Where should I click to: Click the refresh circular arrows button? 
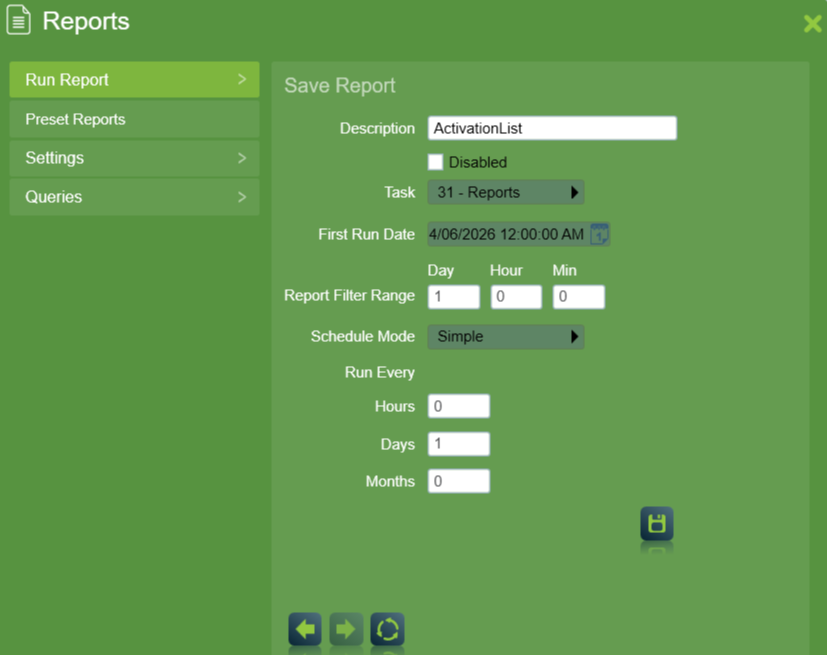tap(387, 629)
